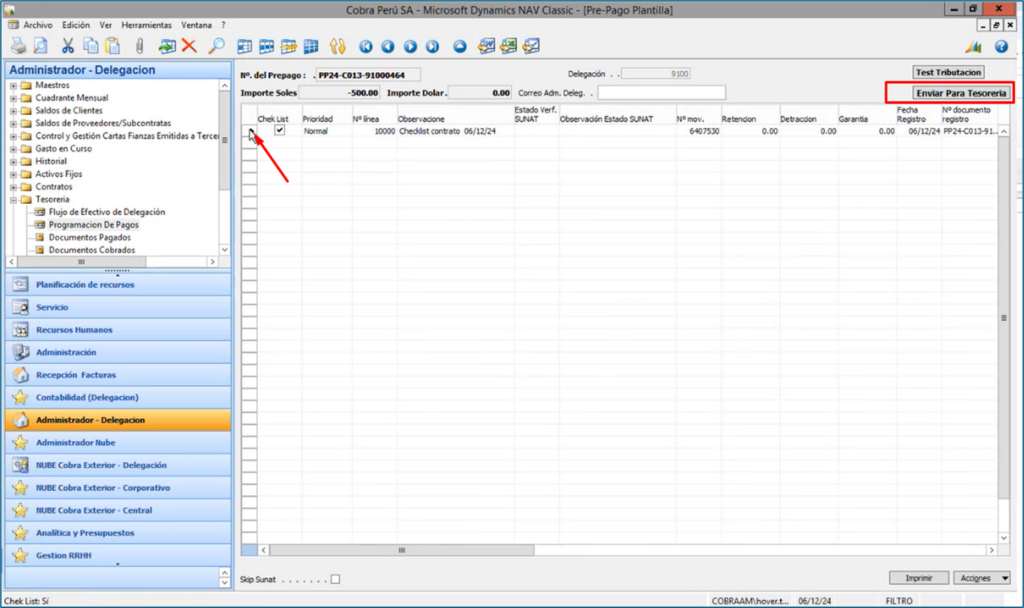Screen dimensions: 1024x608
Task: Click the Test Tributacion button
Action: tap(948, 72)
